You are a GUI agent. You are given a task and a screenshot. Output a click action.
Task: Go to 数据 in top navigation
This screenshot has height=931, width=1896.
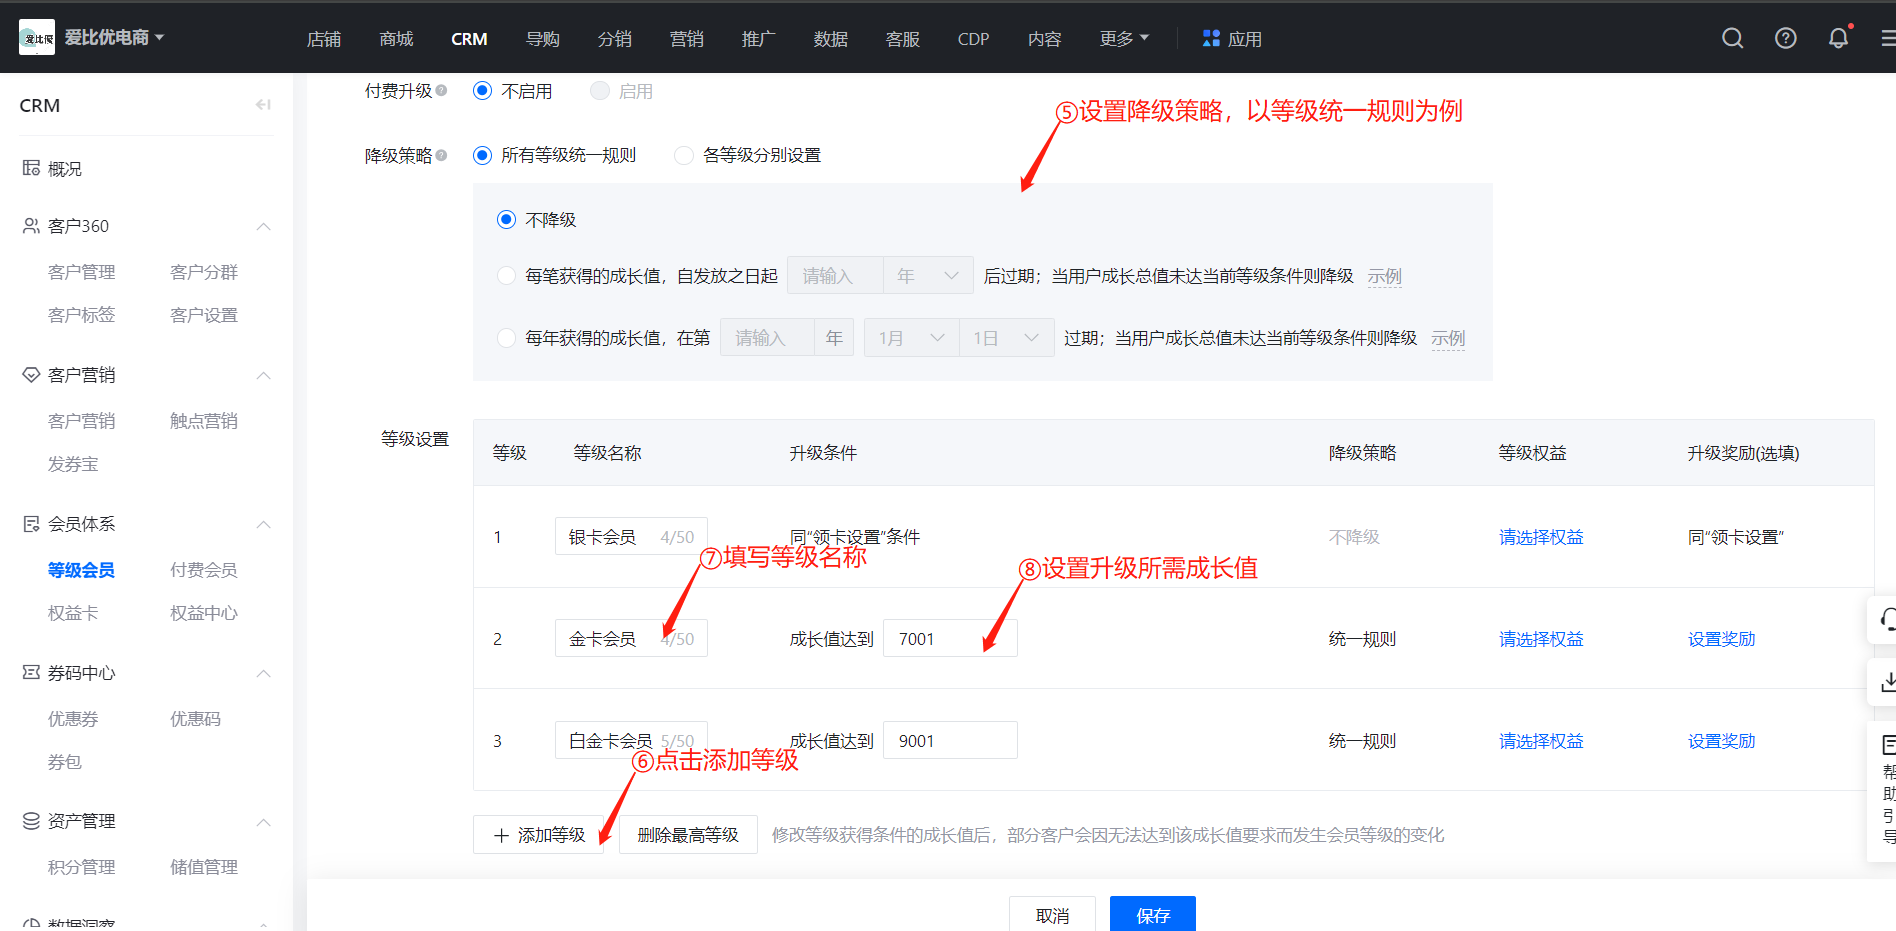830,39
